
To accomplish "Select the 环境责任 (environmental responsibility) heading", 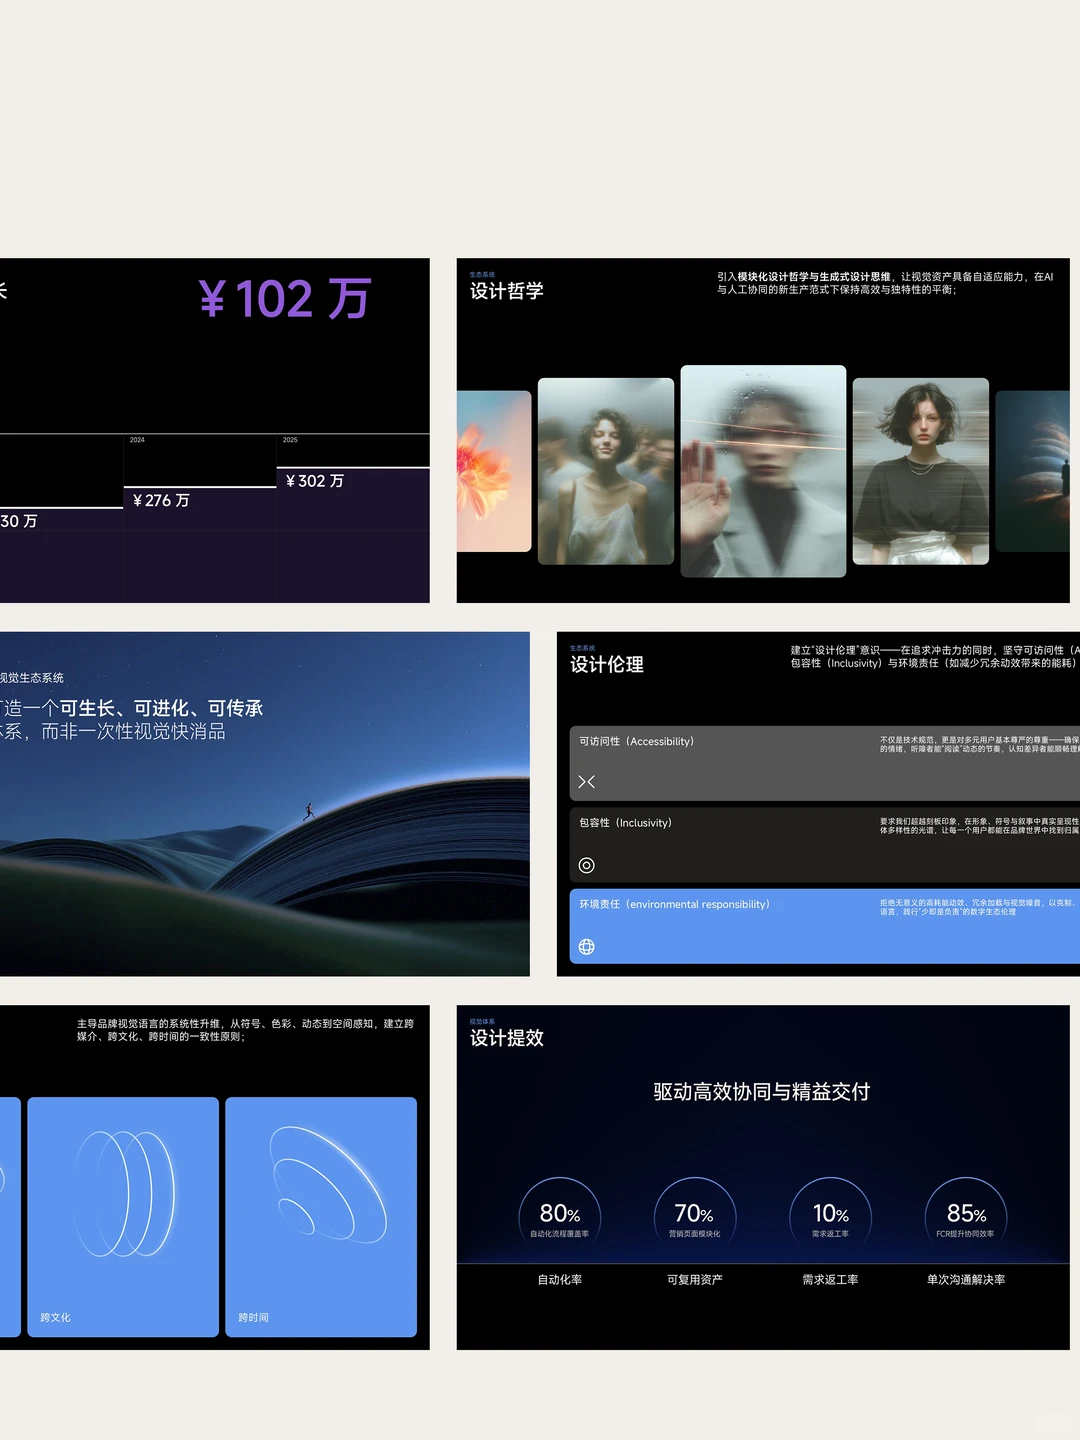I will 674,904.
